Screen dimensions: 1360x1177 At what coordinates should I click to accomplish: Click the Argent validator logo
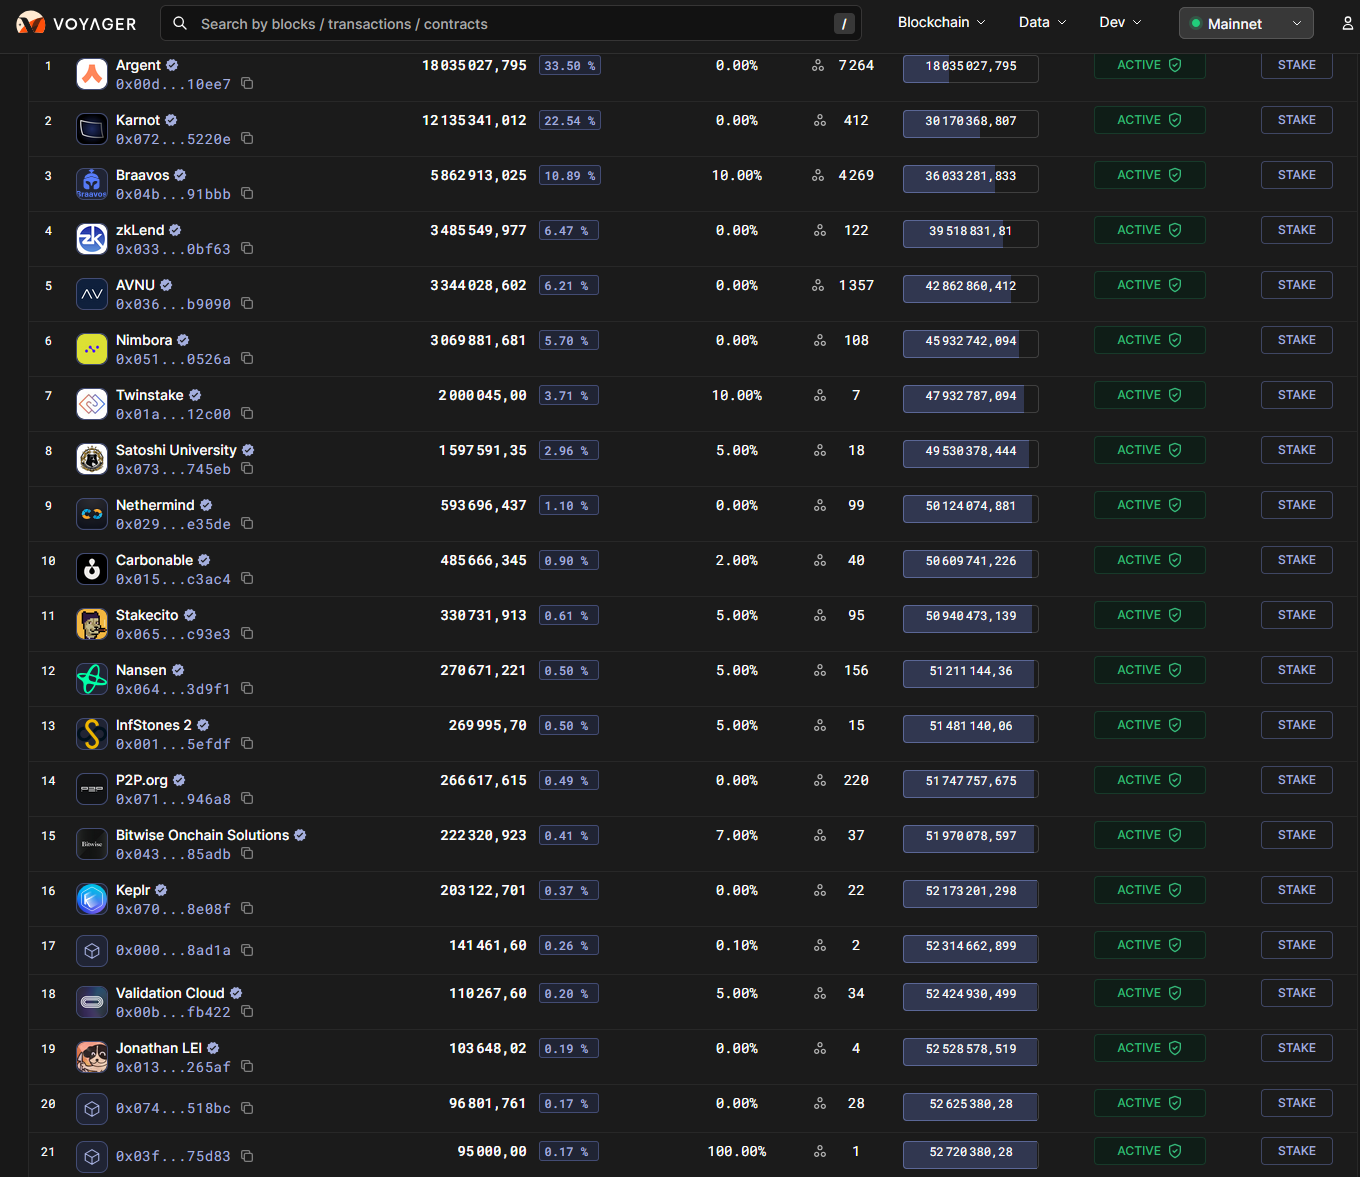(92, 74)
